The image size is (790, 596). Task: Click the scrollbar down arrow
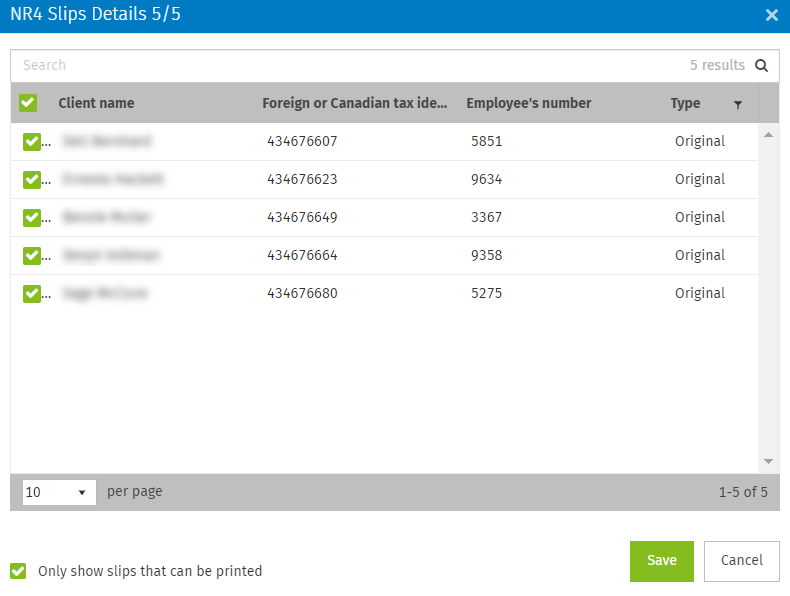(768, 461)
